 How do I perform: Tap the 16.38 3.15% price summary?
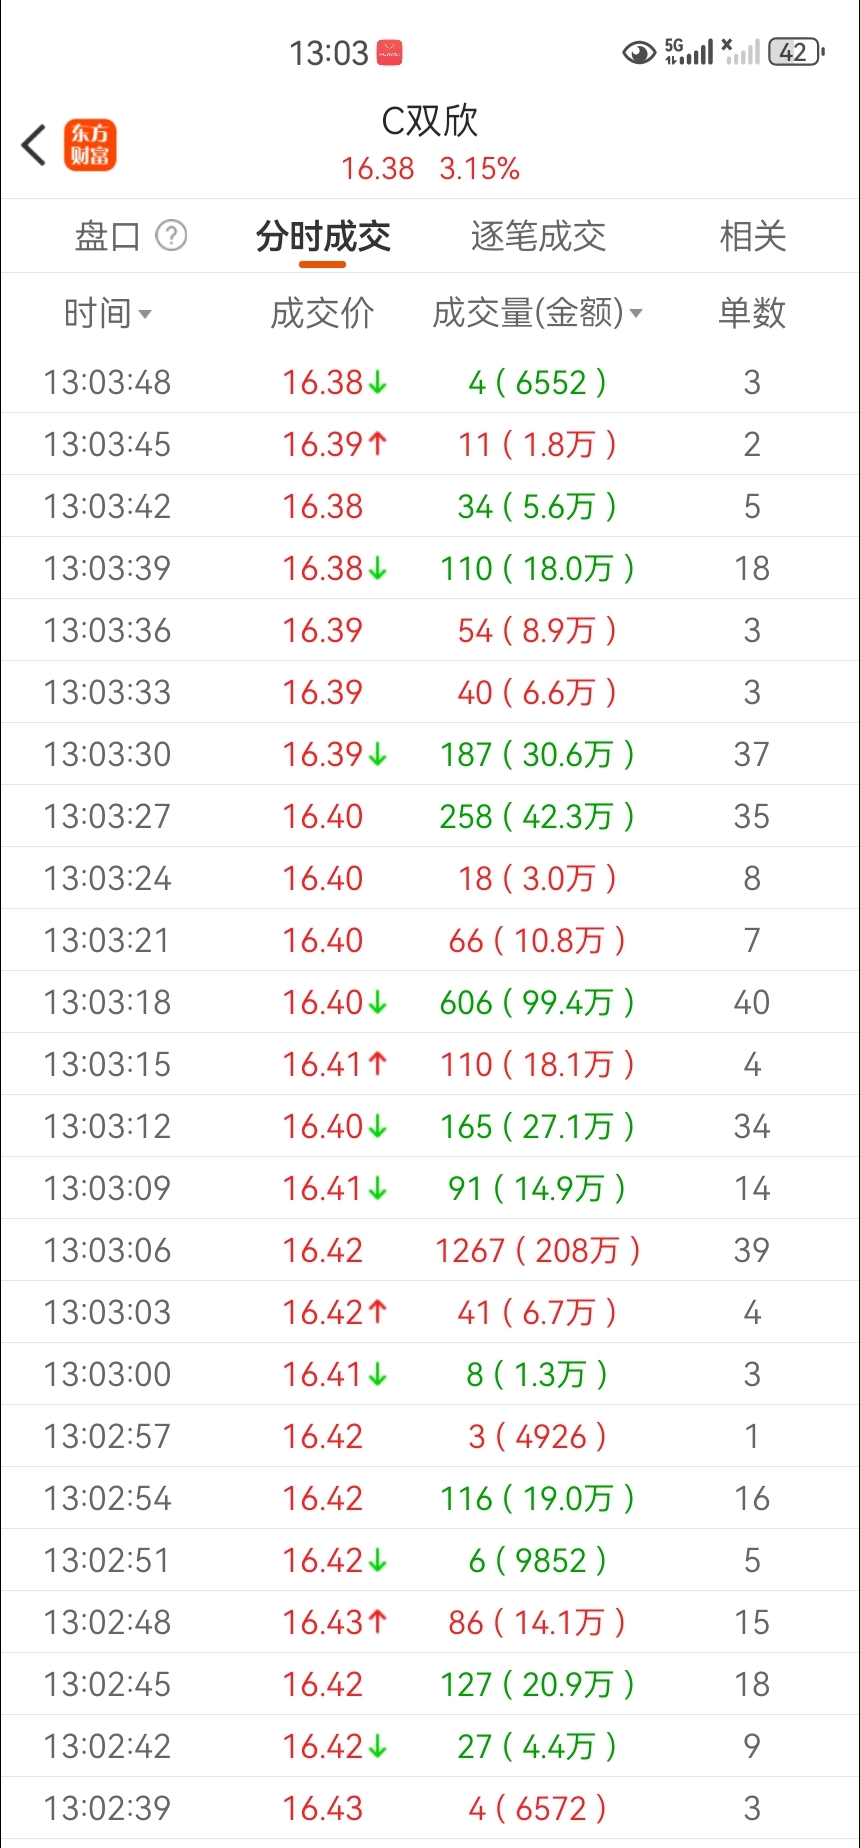tap(430, 169)
